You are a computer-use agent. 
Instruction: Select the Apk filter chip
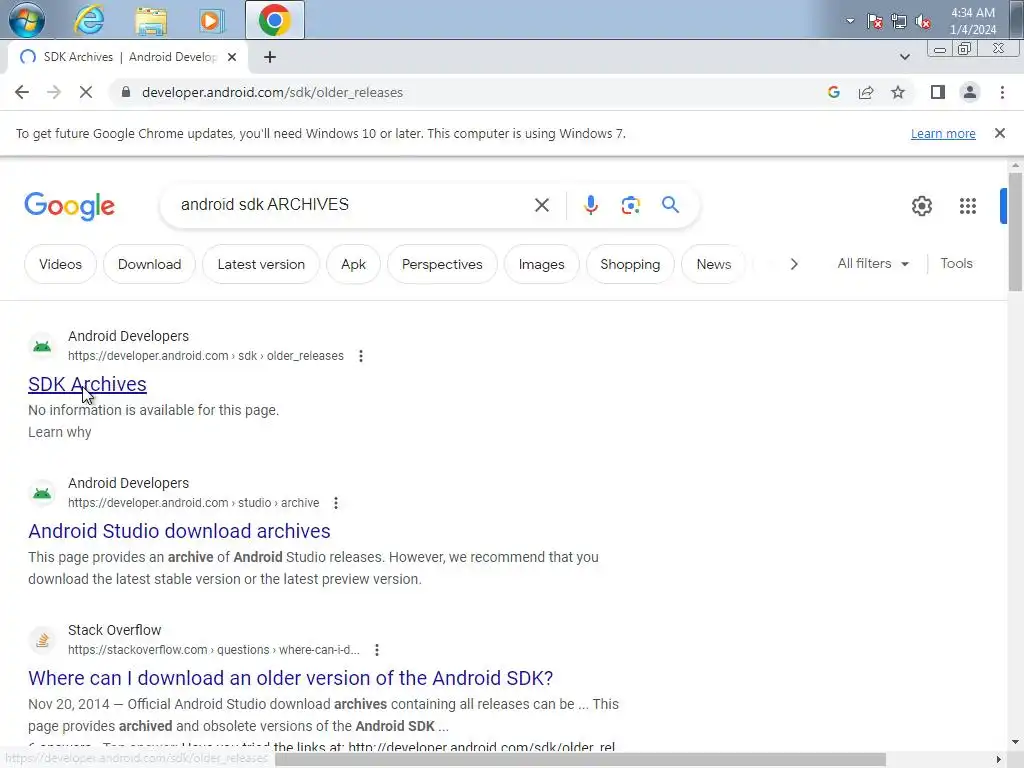pyautogui.click(x=353, y=264)
